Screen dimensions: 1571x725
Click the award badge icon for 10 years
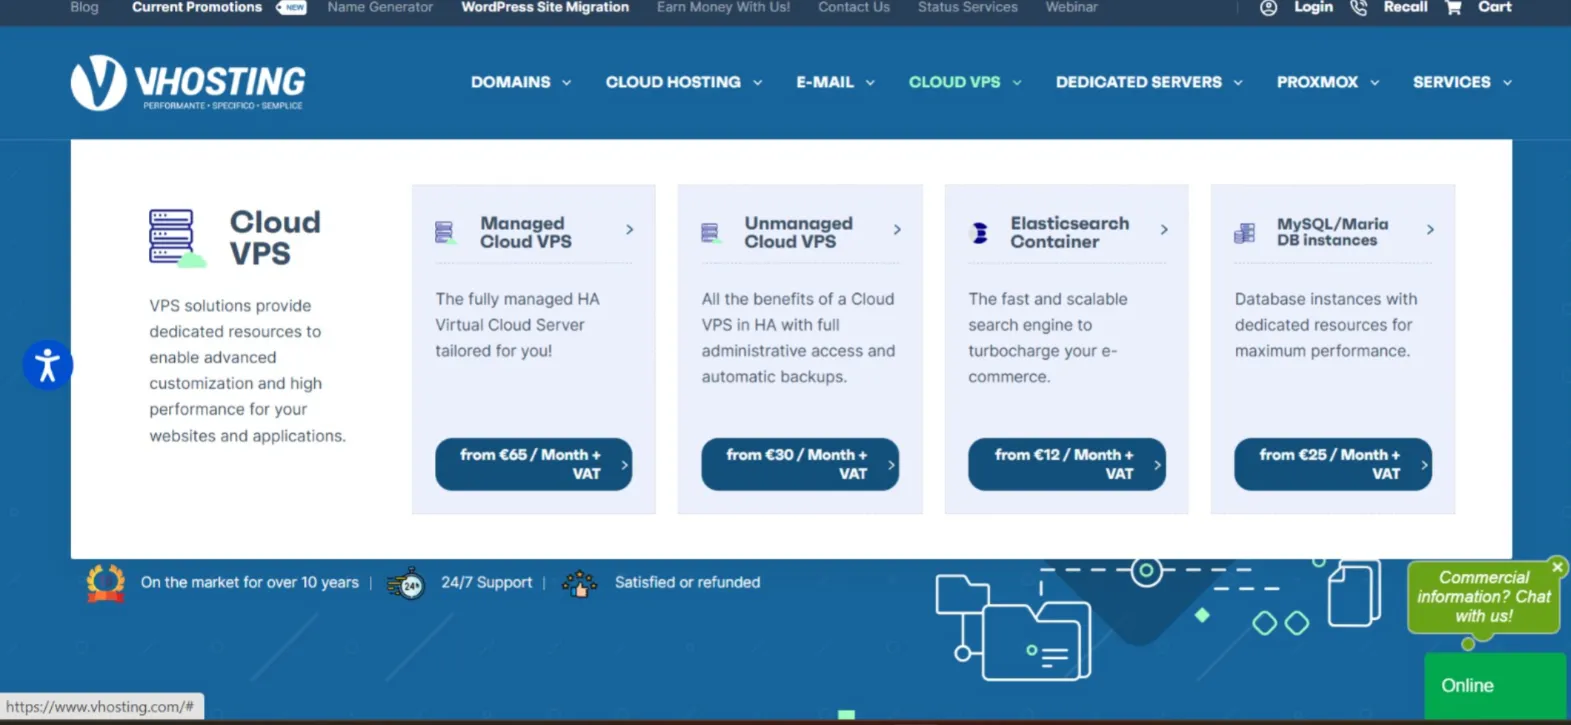click(106, 583)
